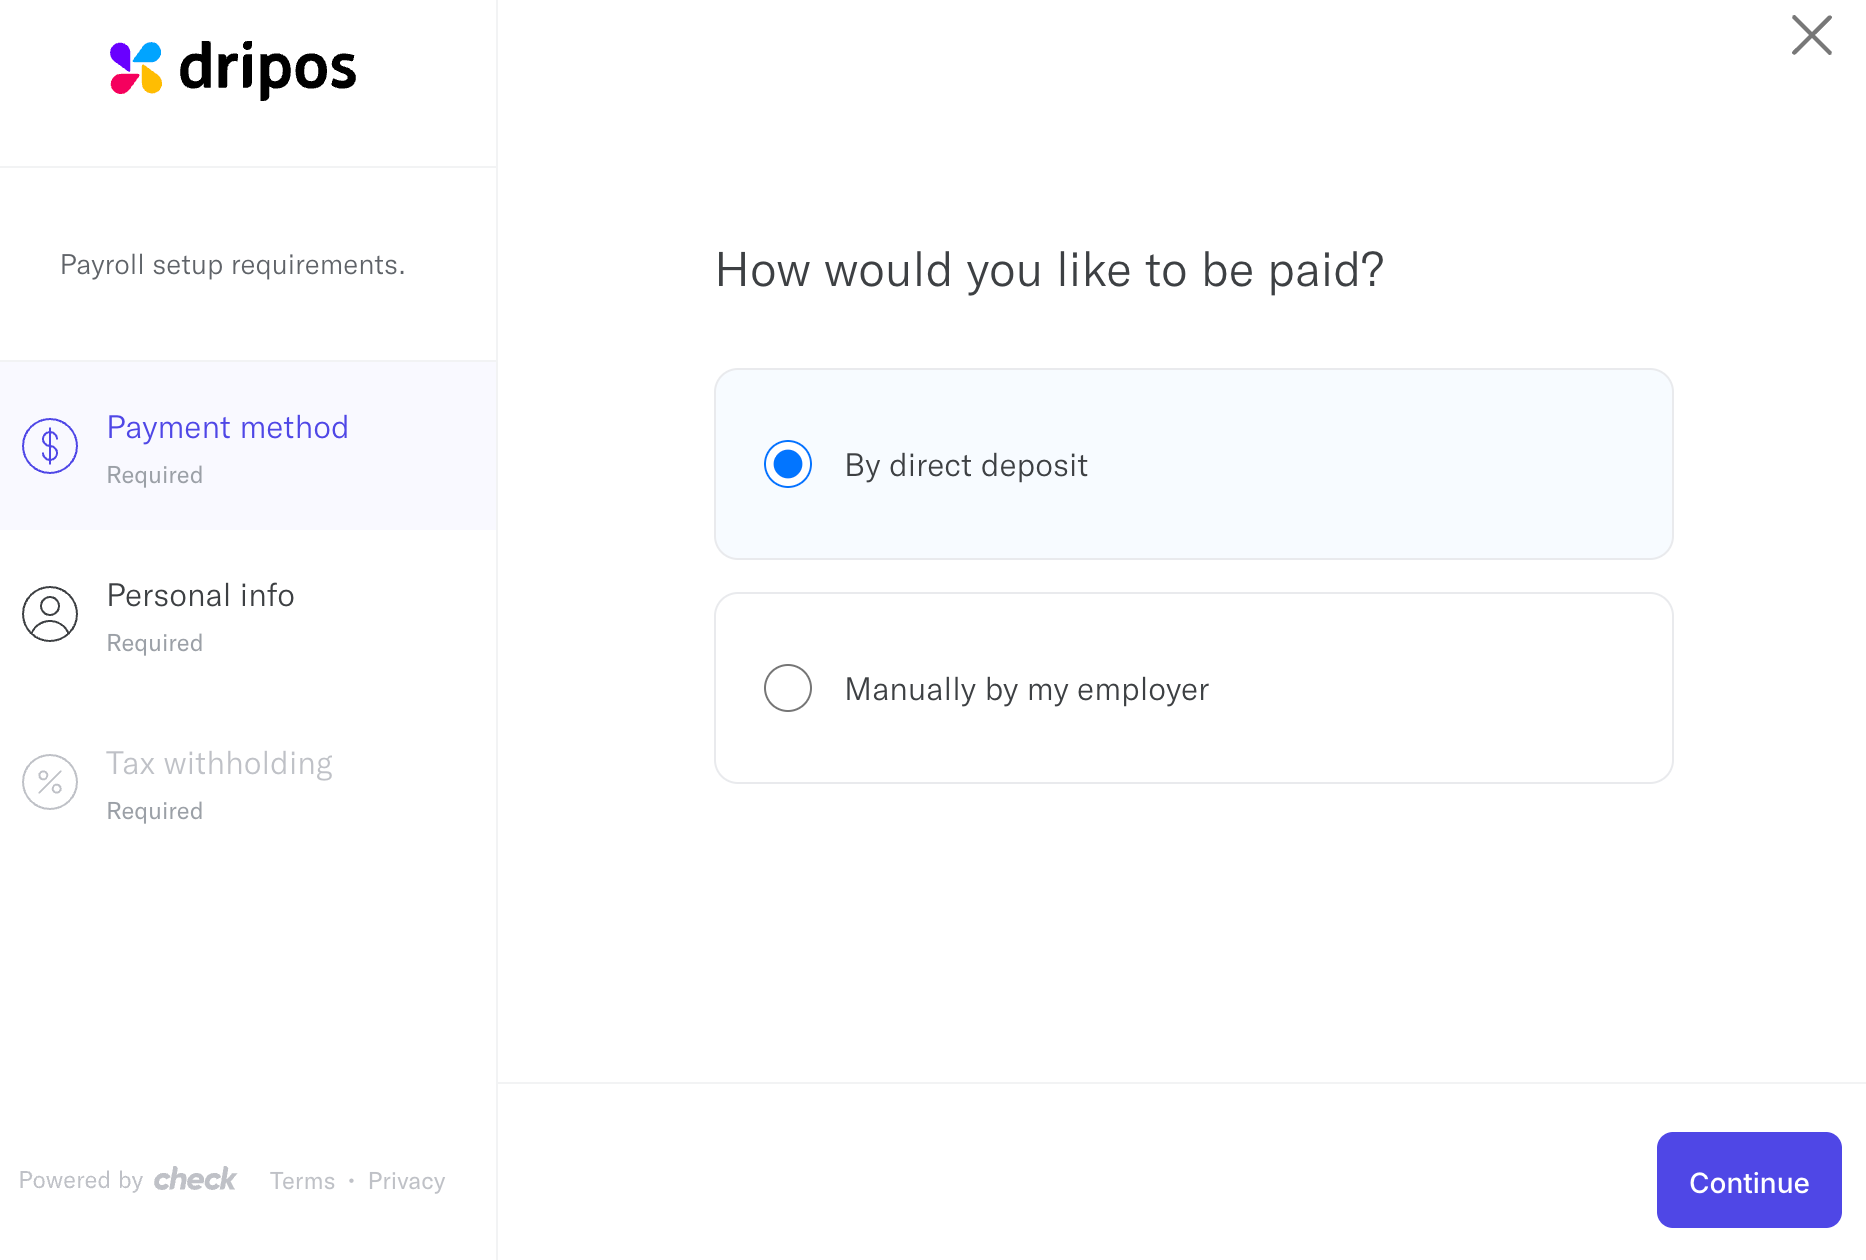Screen dimensions: 1866x1260
Task: Click the dollar sign Payment method icon
Action: click(50, 446)
